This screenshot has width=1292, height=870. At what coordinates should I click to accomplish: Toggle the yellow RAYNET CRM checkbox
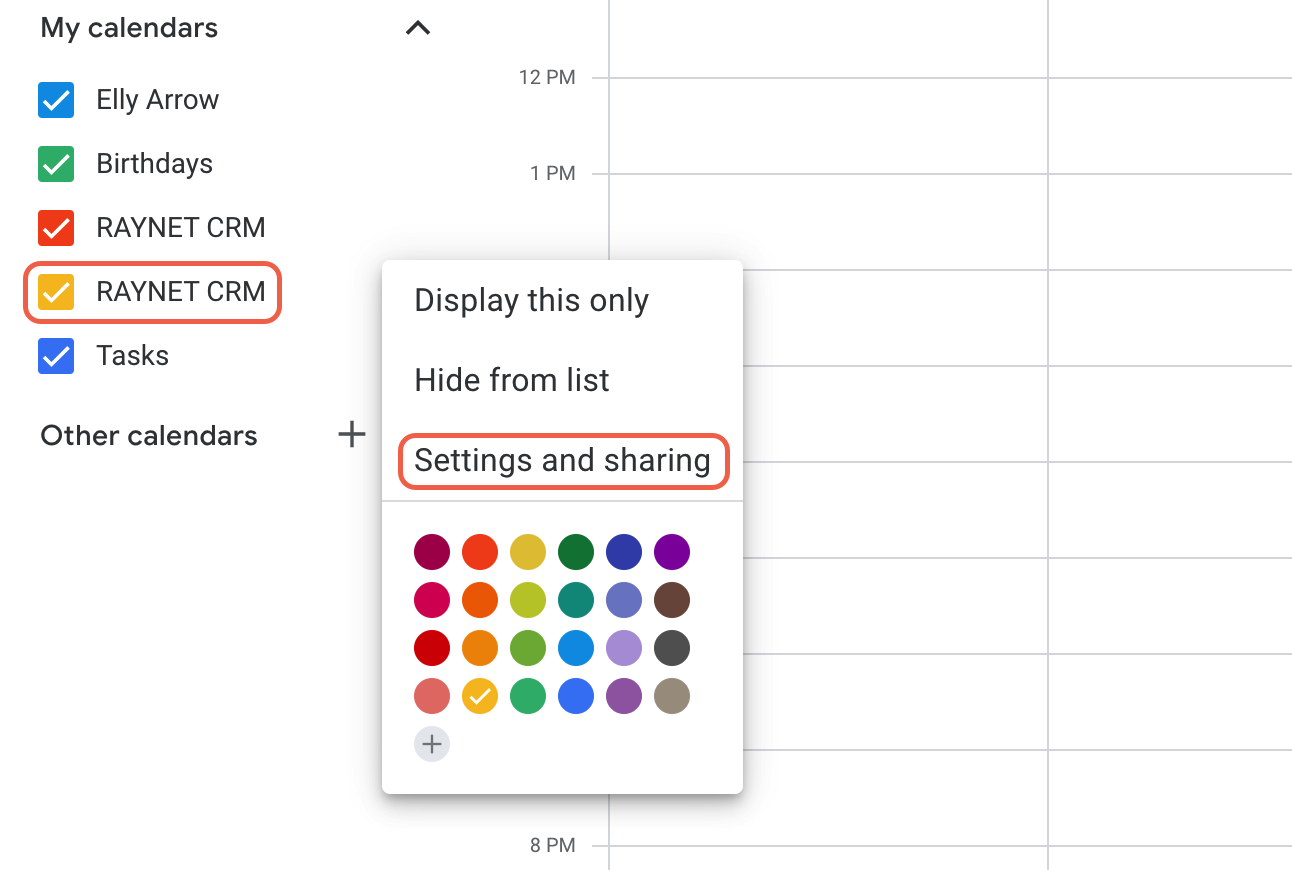coord(56,292)
